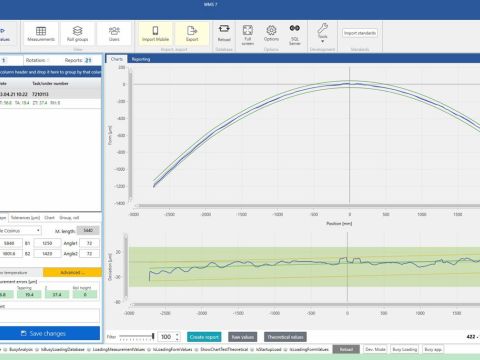Click the Angle1 input field
The width and height of the screenshot is (480, 360).
coord(89,243)
